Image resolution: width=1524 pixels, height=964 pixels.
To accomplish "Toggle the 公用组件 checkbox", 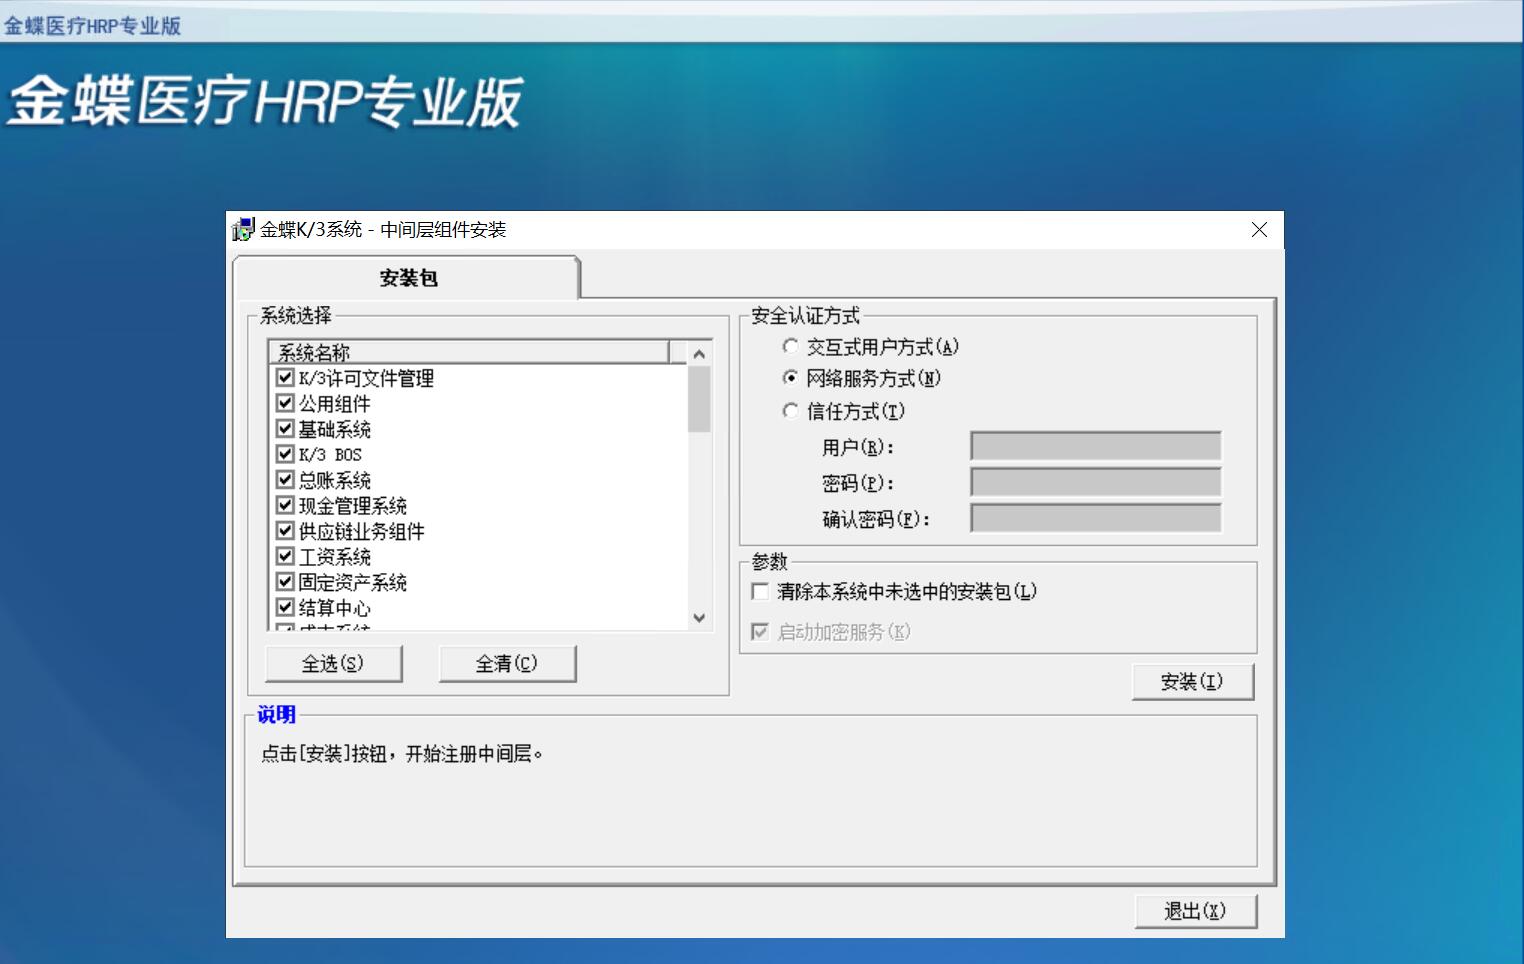I will coord(285,403).
